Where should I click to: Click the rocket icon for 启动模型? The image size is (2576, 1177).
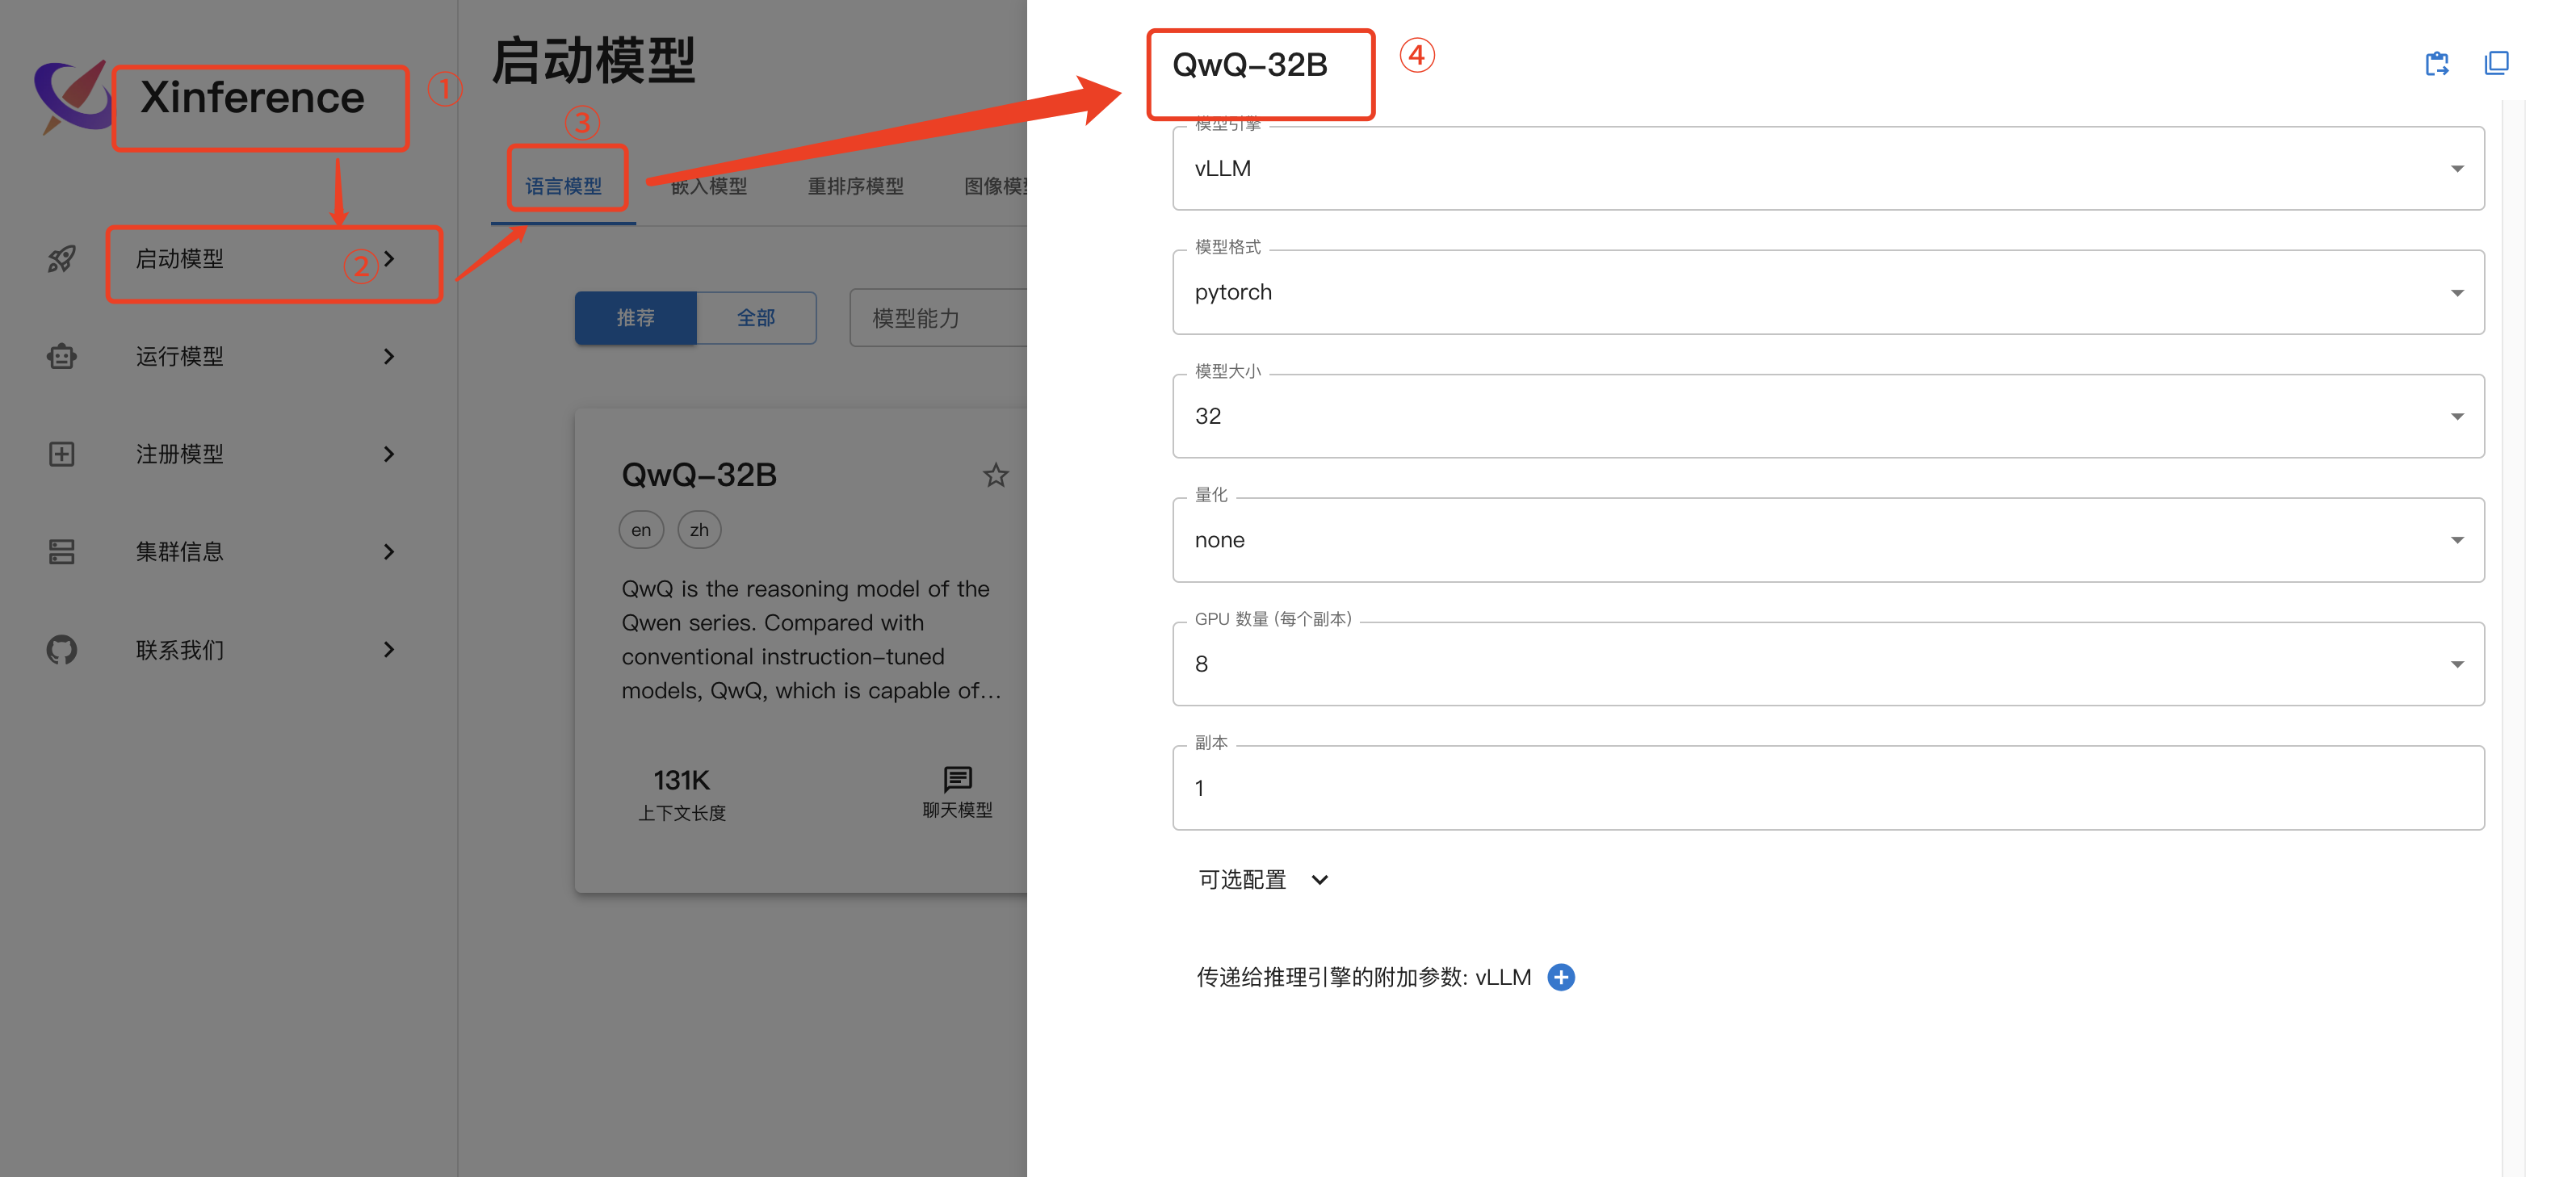[62, 259]
